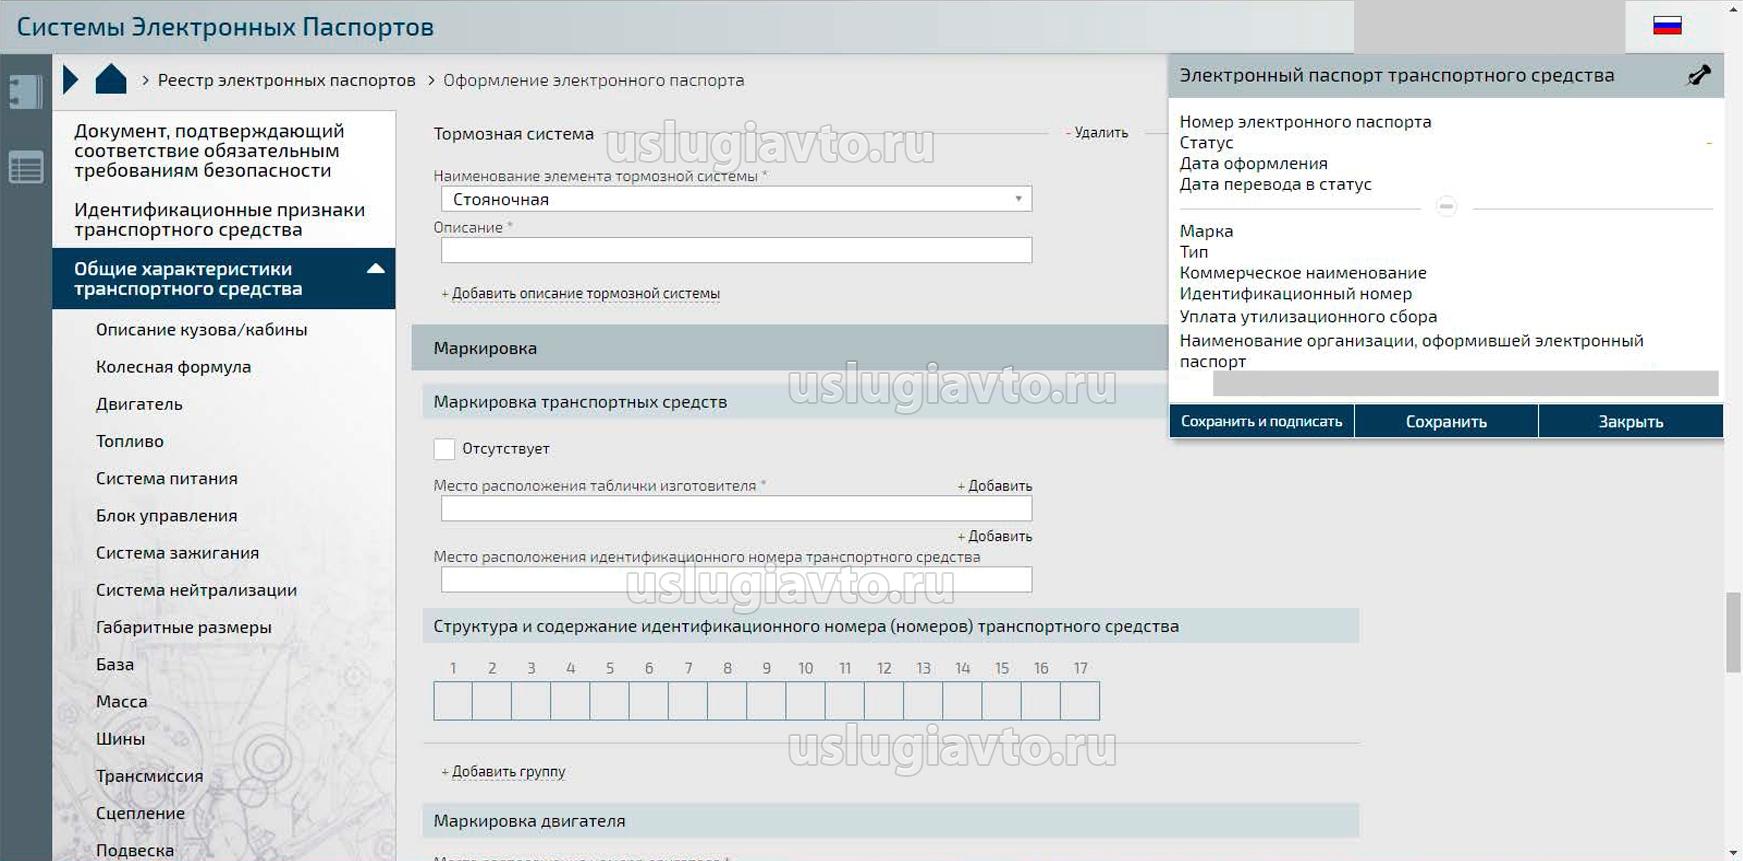Screen dimensions: 1743x861
Task: Select 'Двигатель' in left menu
Action: pos(139,404)
